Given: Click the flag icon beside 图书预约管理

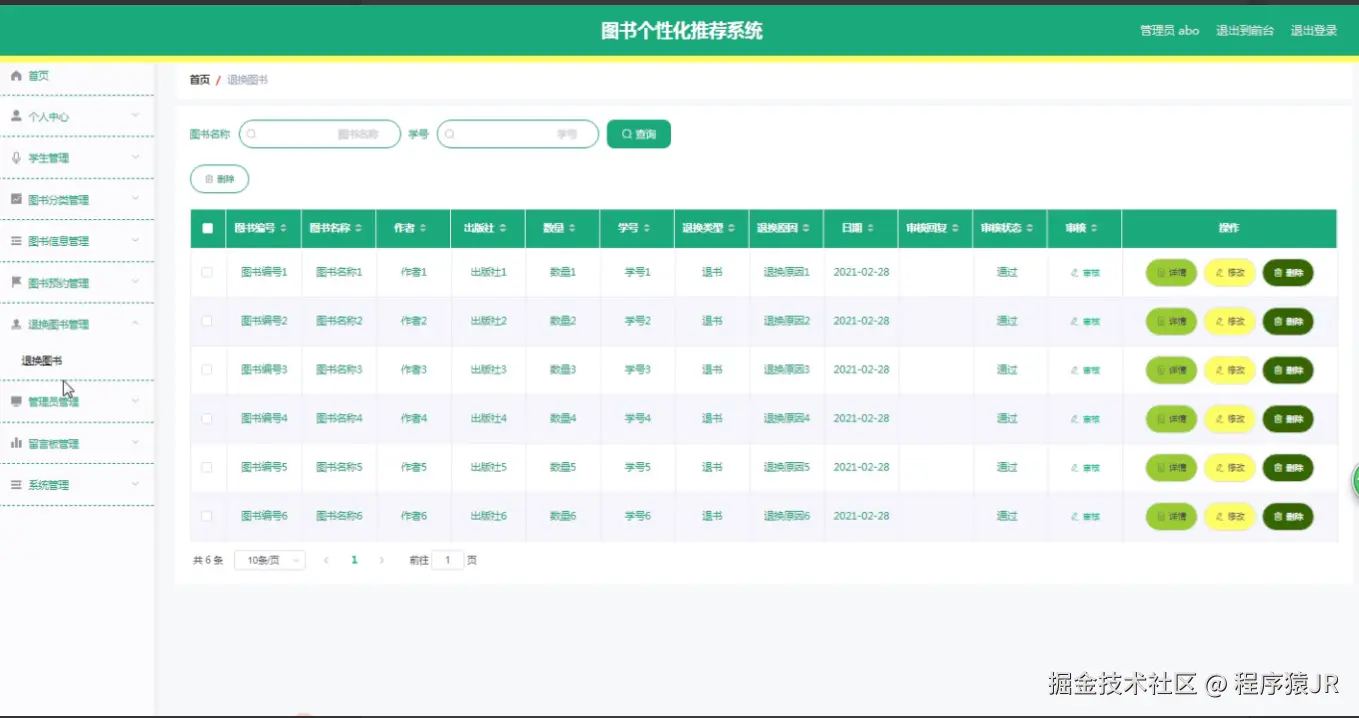Looking at the screenshot, I should (16, 282).
